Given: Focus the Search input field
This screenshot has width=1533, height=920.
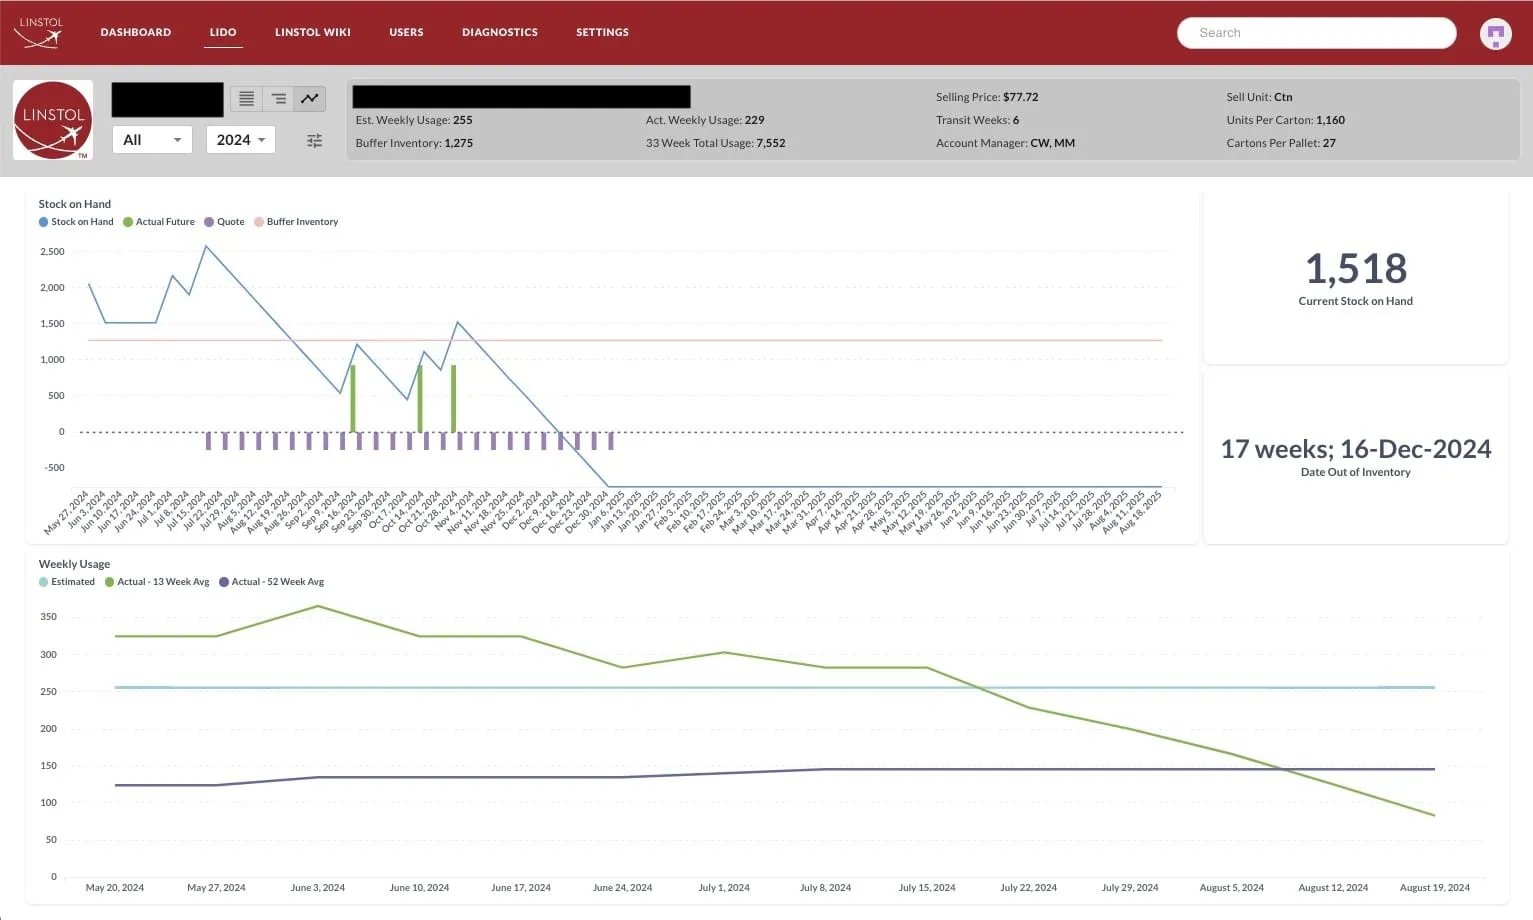Looking at the screenshot, I should click(1316, 33).
